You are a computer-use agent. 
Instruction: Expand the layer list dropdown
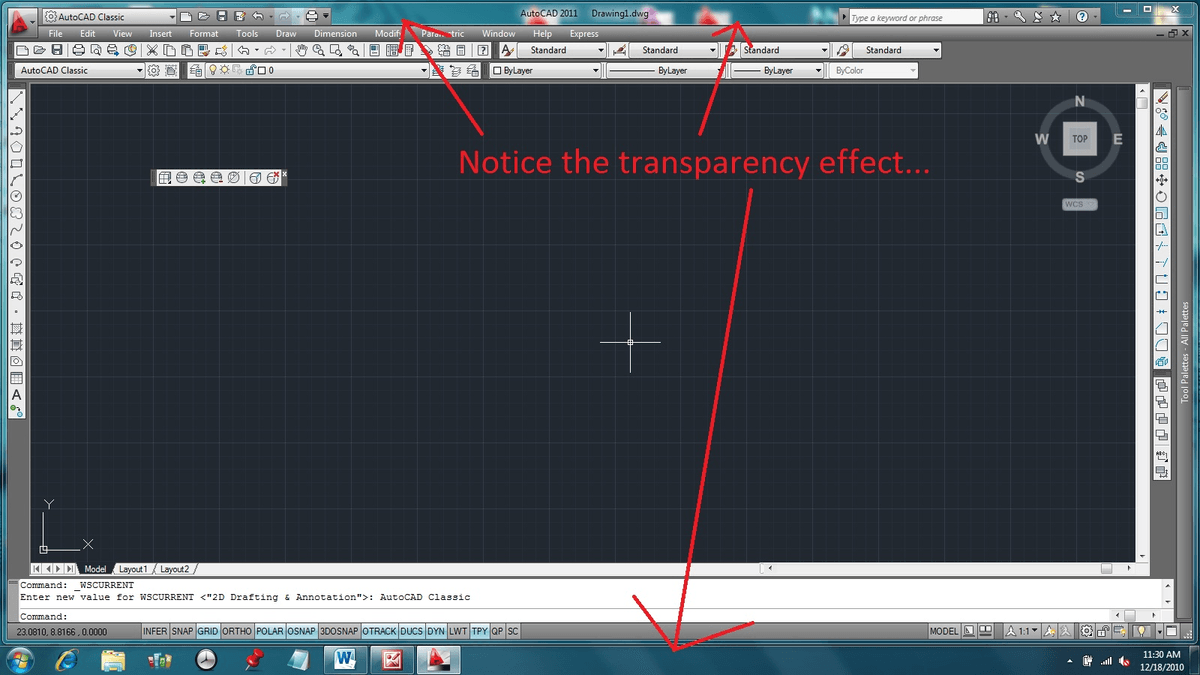(424, 71)
